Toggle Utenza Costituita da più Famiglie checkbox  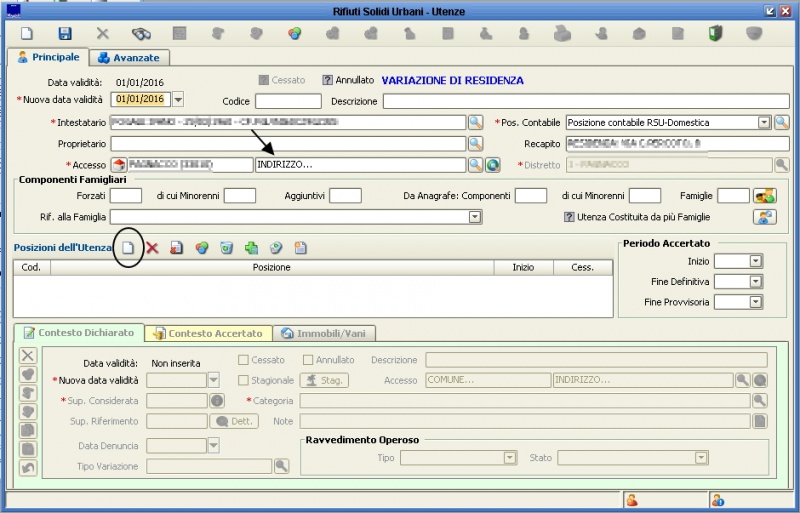coord(569,216)
